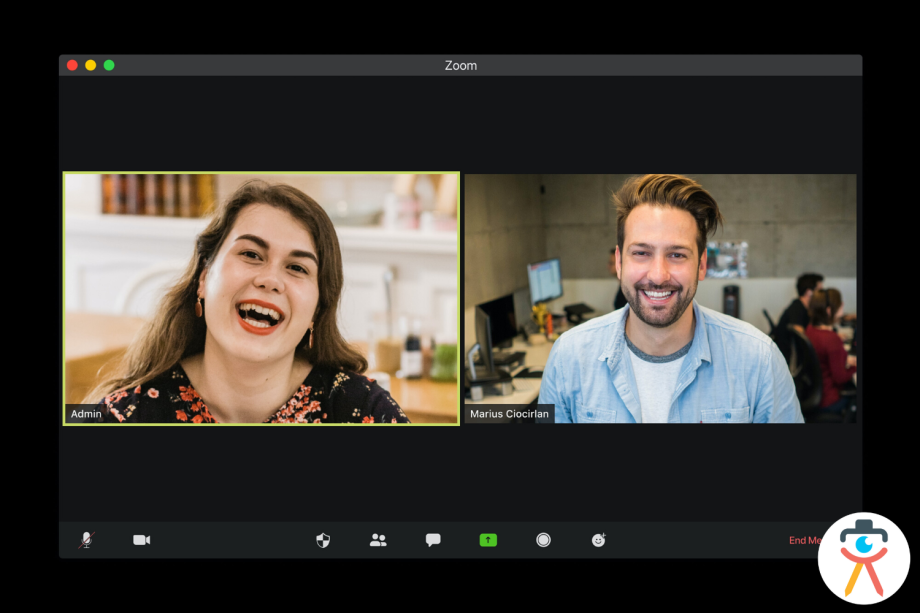Start recording with the Record icon
920x613 pixels.
click(x=543, y=540)
